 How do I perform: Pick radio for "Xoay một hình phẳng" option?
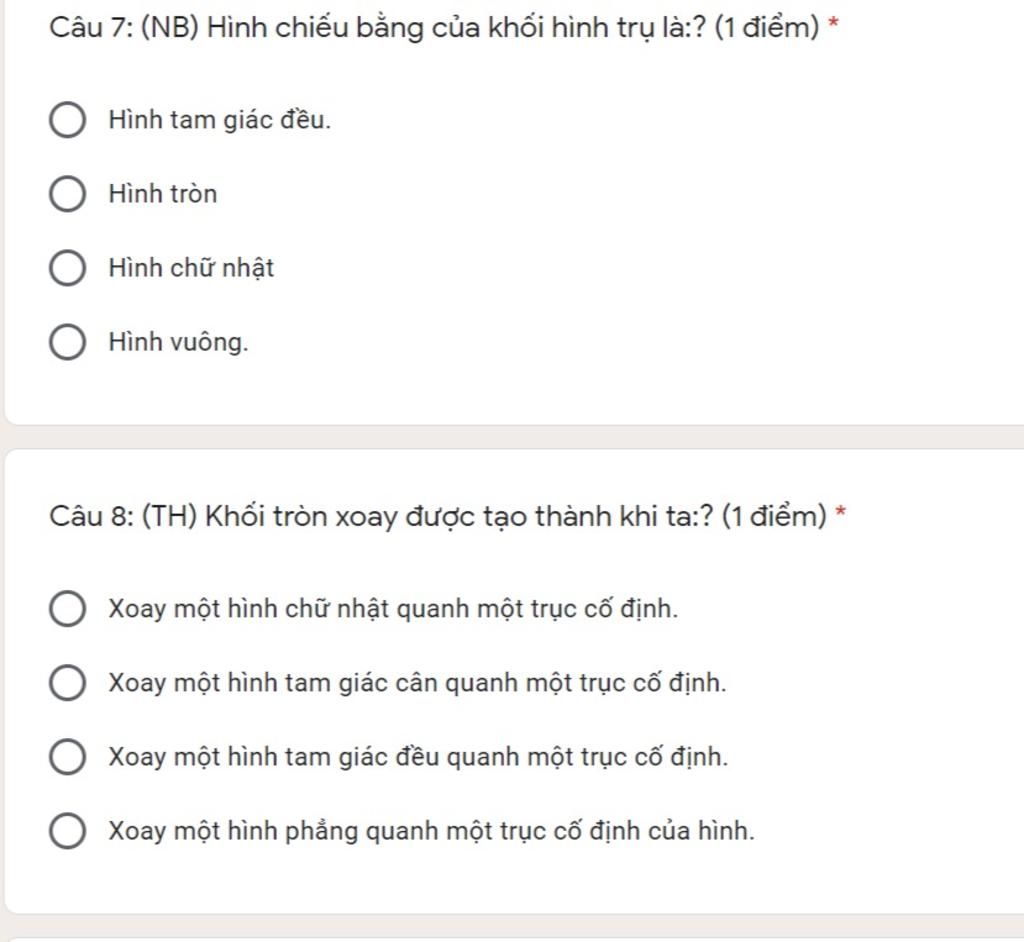click(x=67, y=831)
